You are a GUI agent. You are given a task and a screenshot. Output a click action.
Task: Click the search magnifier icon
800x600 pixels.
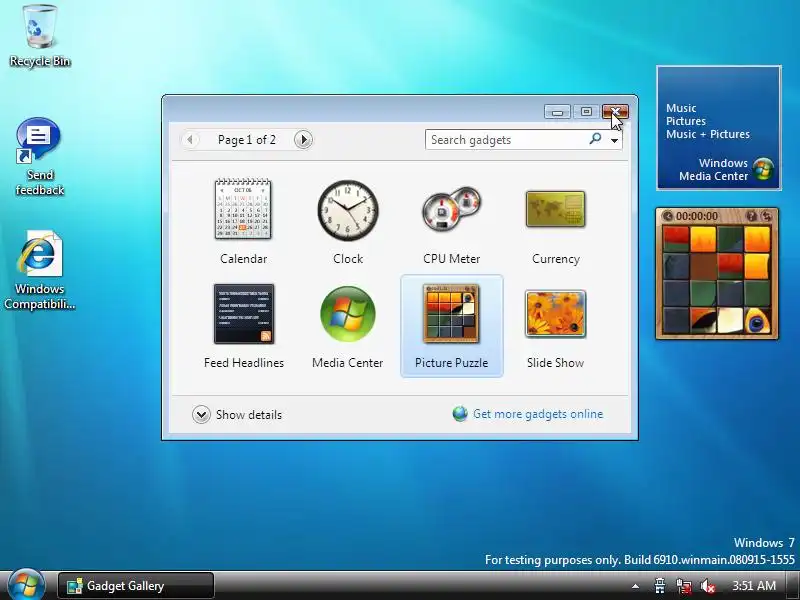tap(595, 139)
